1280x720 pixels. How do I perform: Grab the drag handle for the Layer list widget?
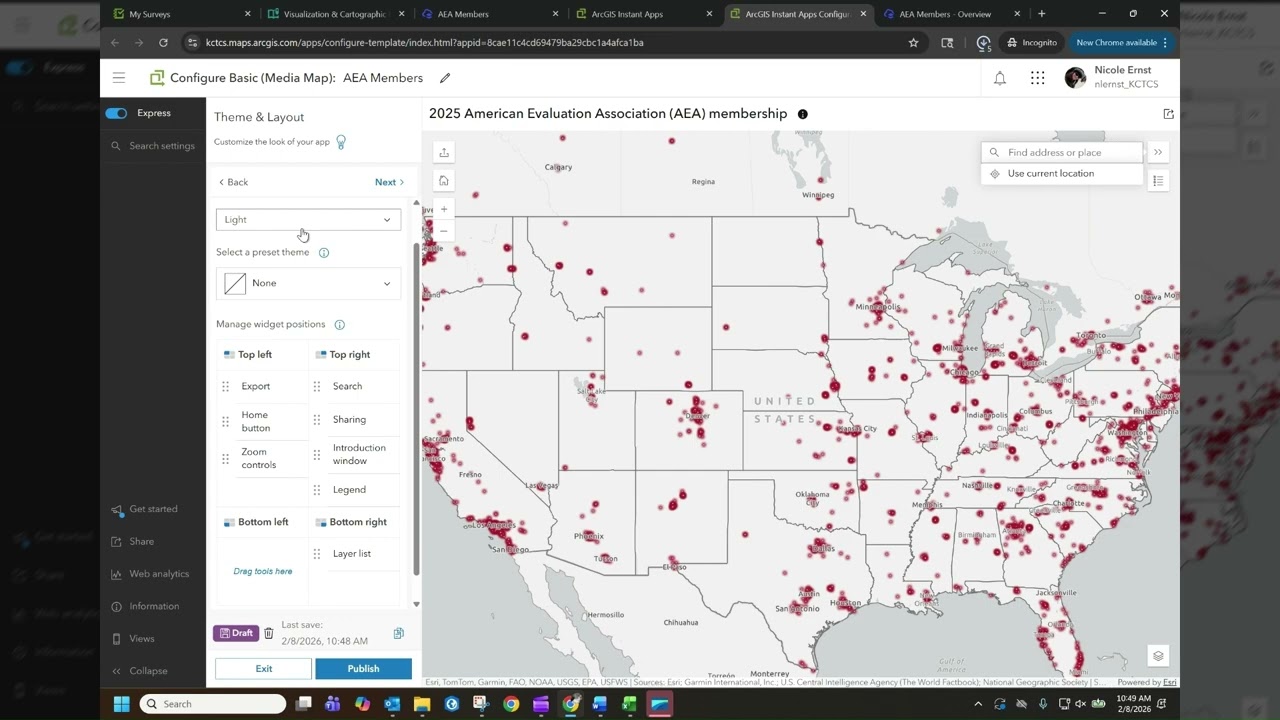click(x=317, y=554)
